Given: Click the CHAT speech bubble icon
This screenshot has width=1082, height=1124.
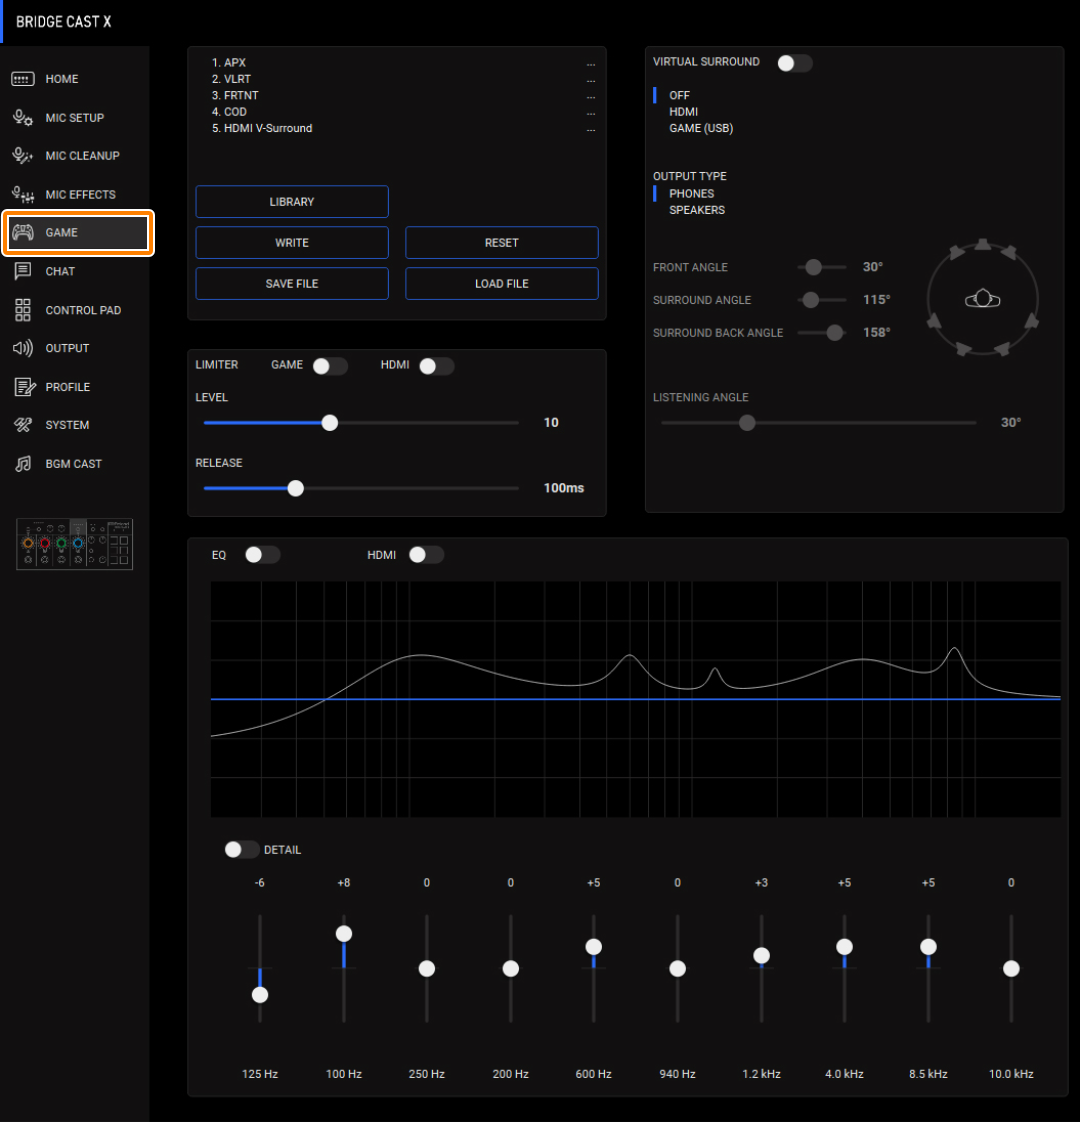Looking at the screenshot, I should tap(22, 271).
